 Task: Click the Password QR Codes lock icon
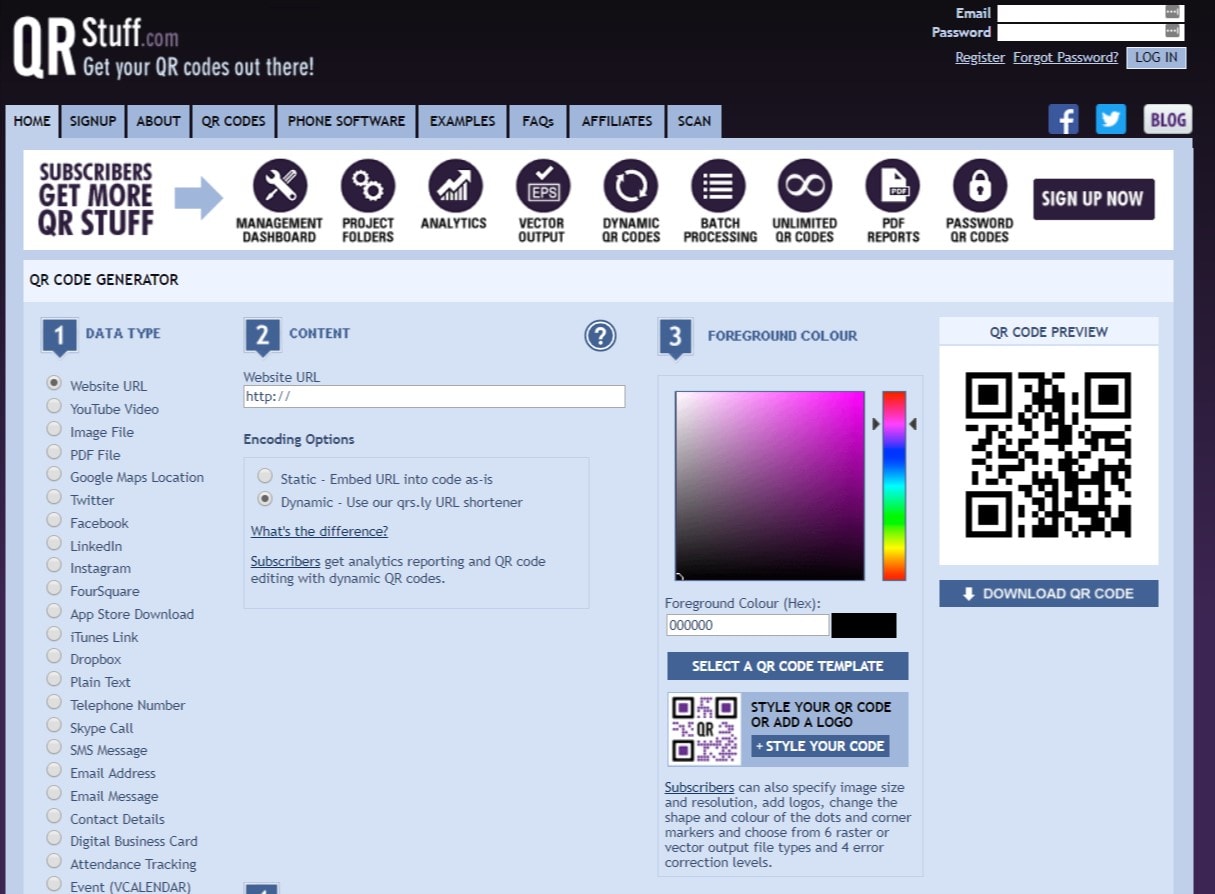(979, 186)
